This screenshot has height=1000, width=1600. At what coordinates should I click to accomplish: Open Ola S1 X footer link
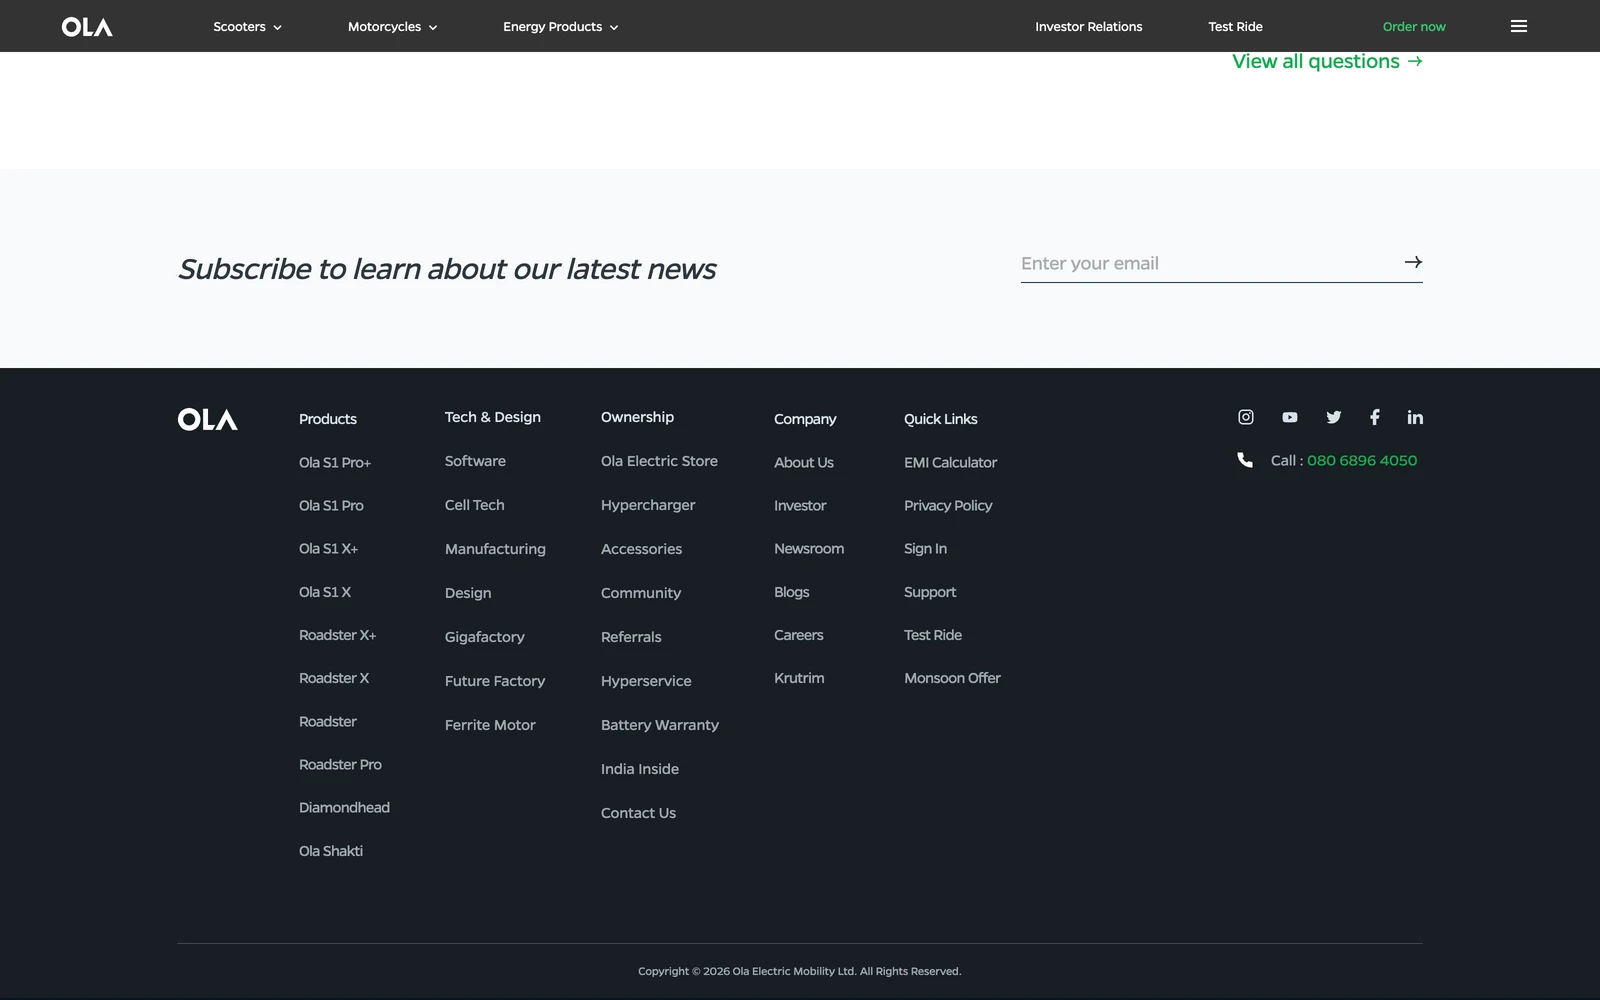[325, 592]
